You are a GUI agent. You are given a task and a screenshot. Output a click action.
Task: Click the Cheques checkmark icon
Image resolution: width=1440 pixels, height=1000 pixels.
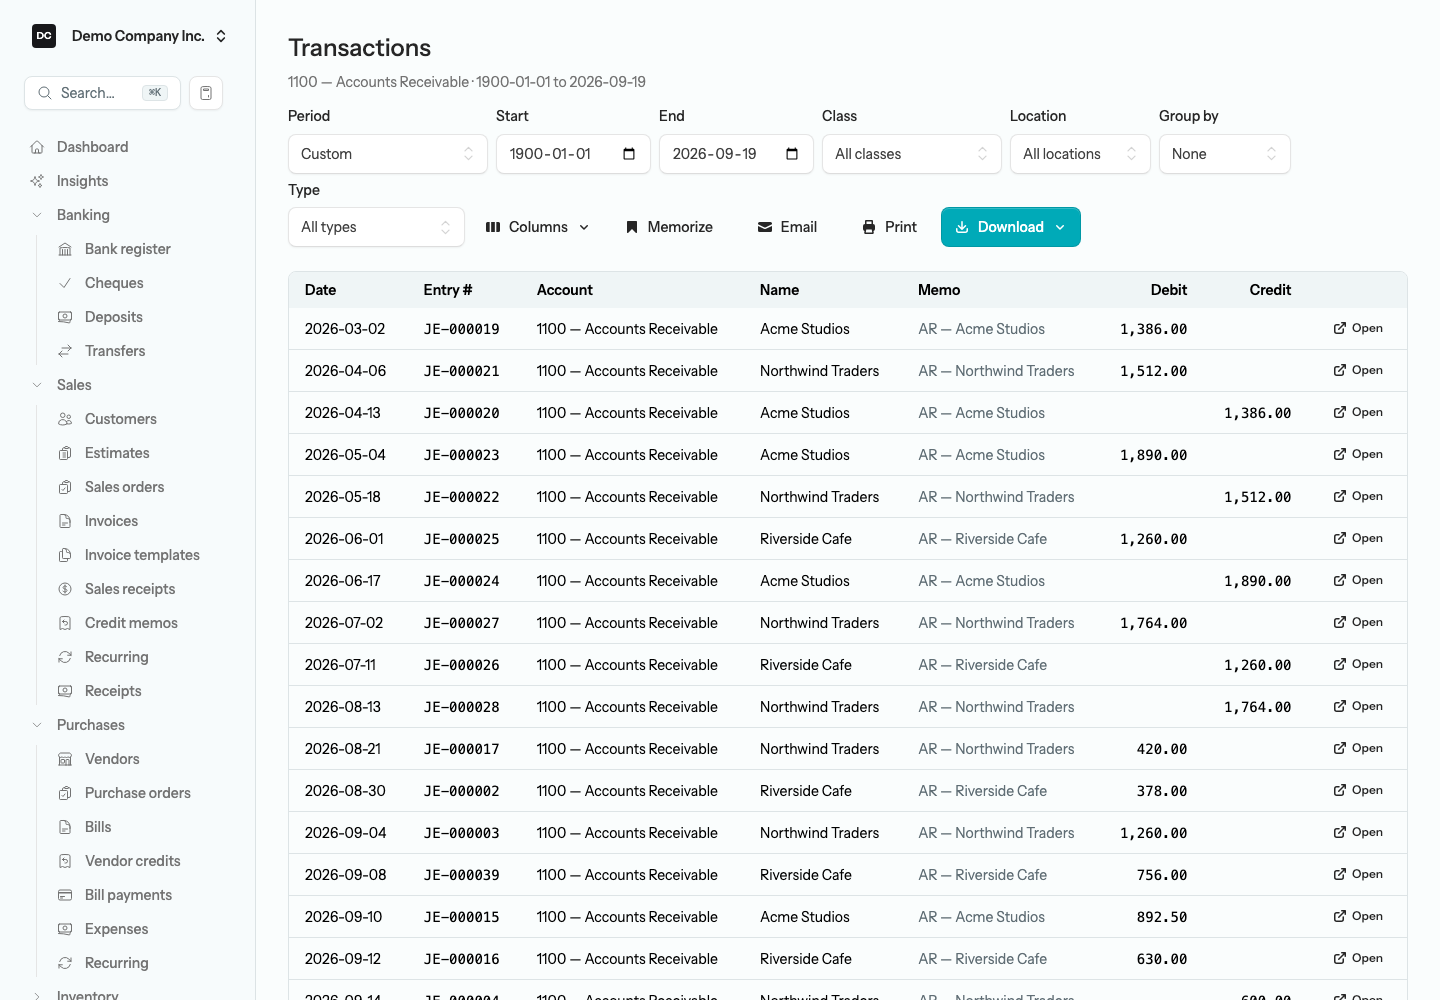(65, 283)
